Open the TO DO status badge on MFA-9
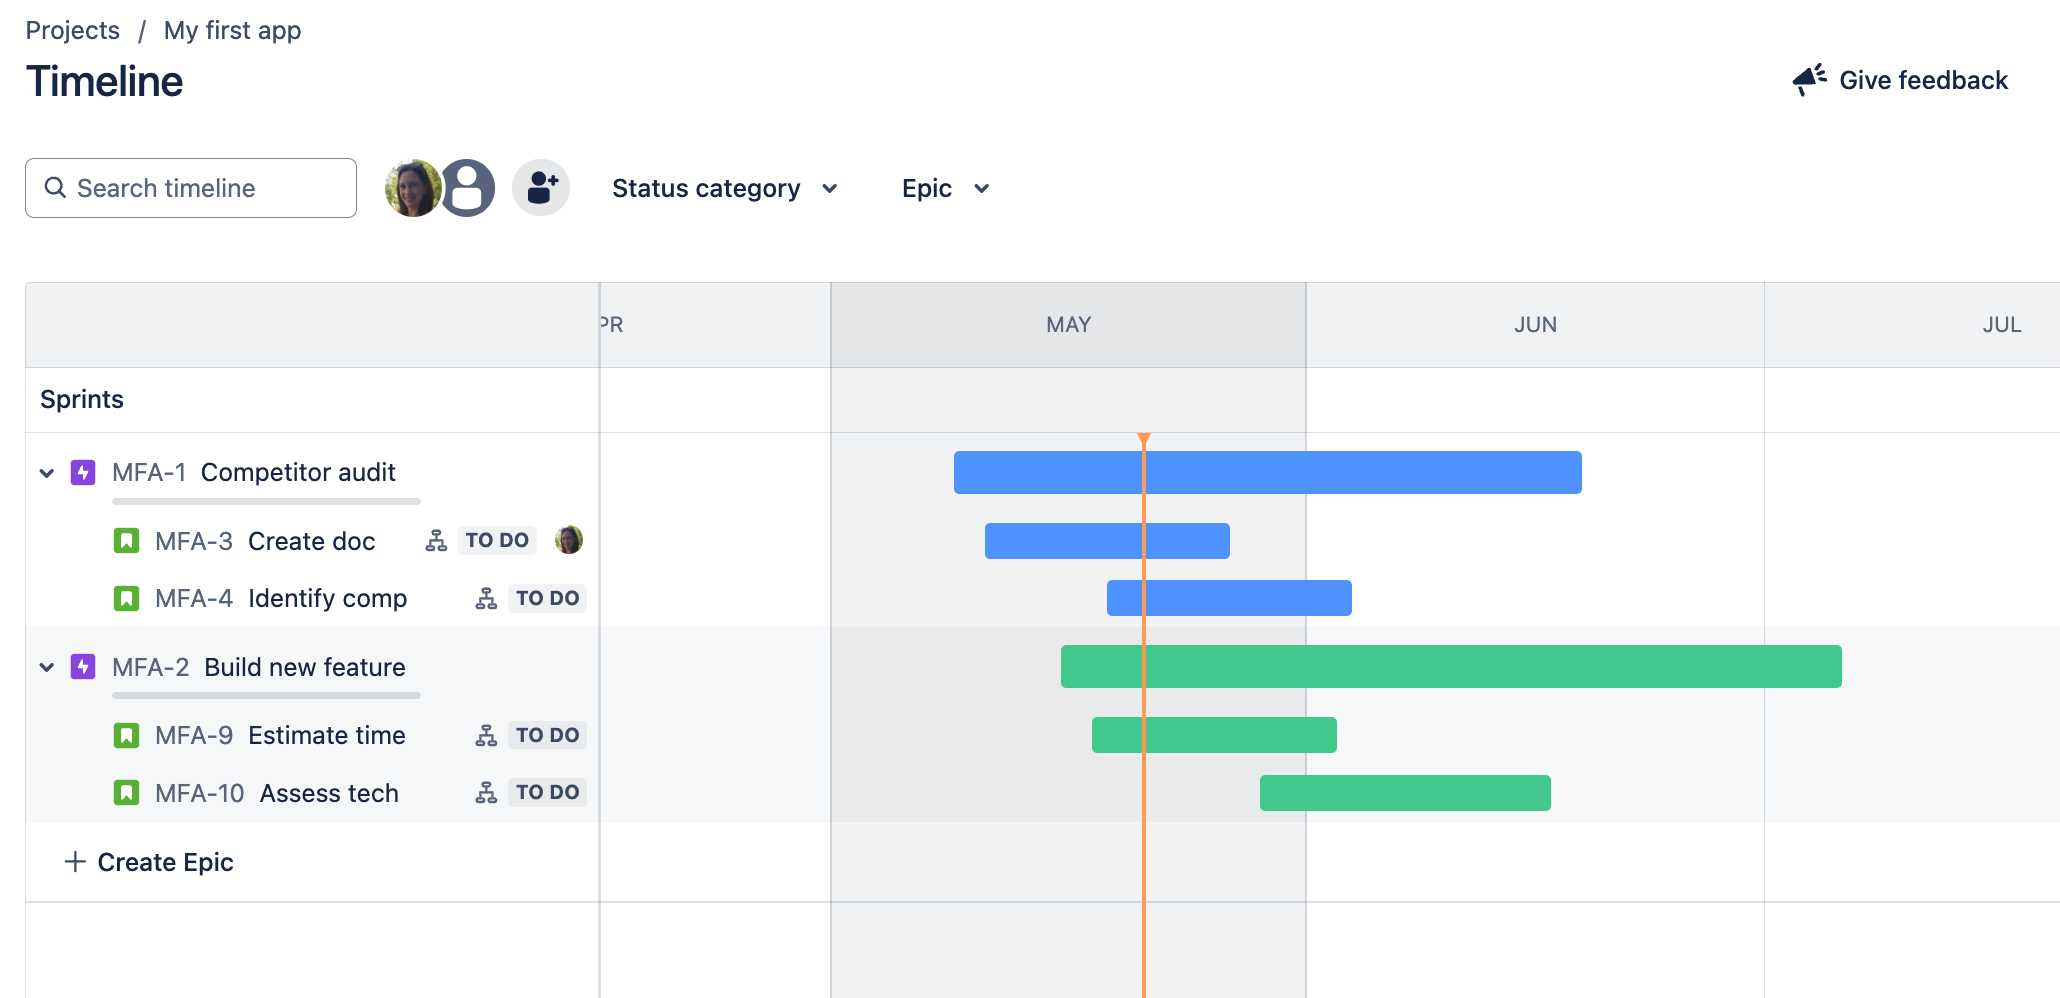Image resolution: width=2060 pixels, height=998 pixels. coord(547,734)
